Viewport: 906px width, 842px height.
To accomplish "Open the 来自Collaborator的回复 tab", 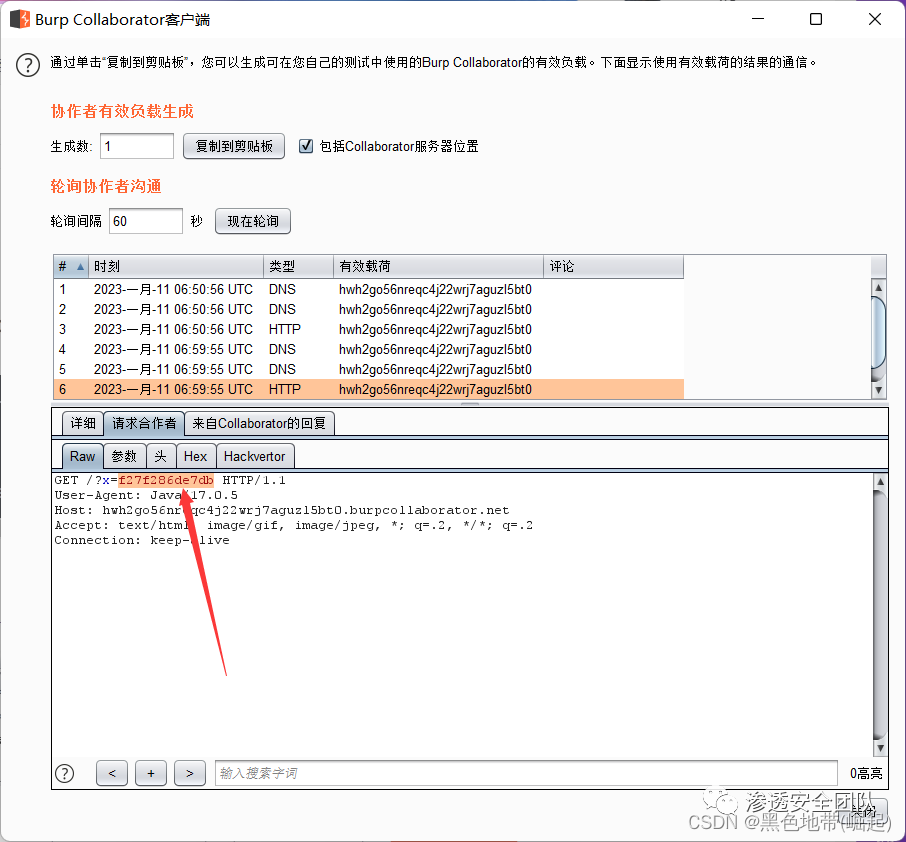I will pos(259,424).
